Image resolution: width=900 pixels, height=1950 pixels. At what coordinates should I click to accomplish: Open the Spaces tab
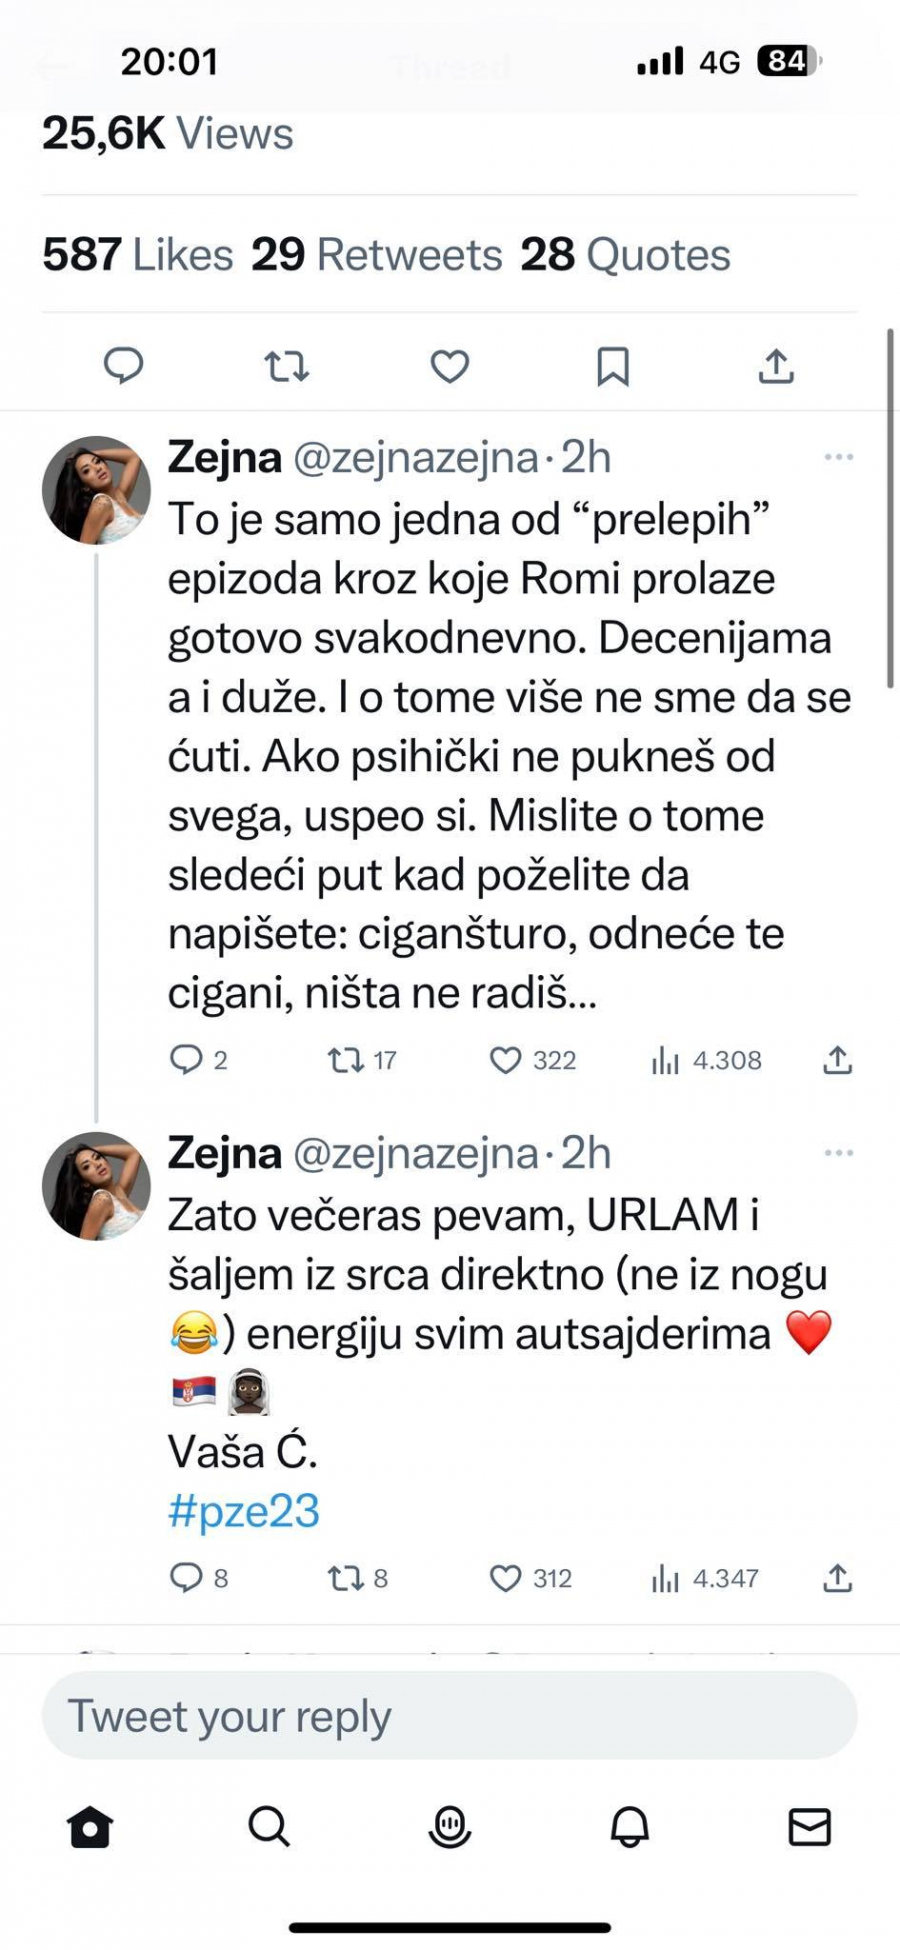[450, 1827]
